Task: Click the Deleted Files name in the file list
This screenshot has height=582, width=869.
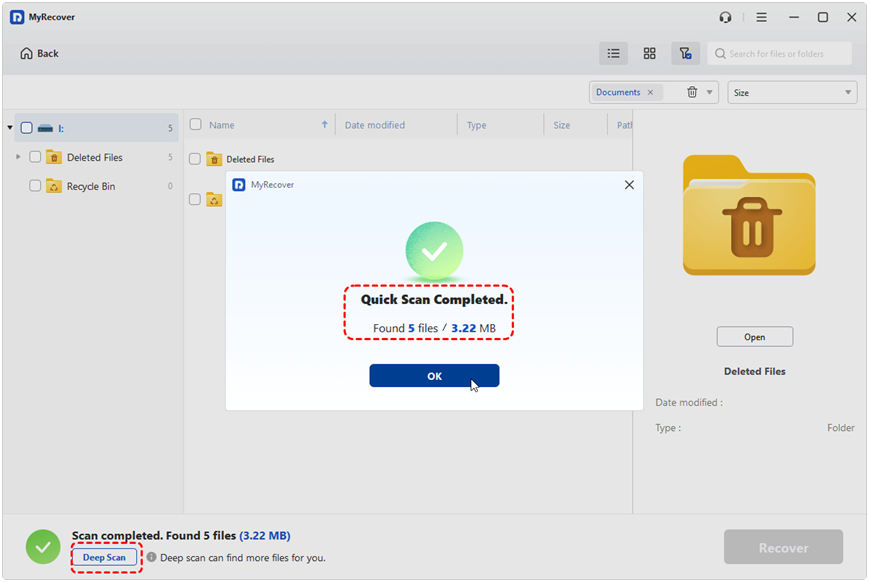Action: 250,160
